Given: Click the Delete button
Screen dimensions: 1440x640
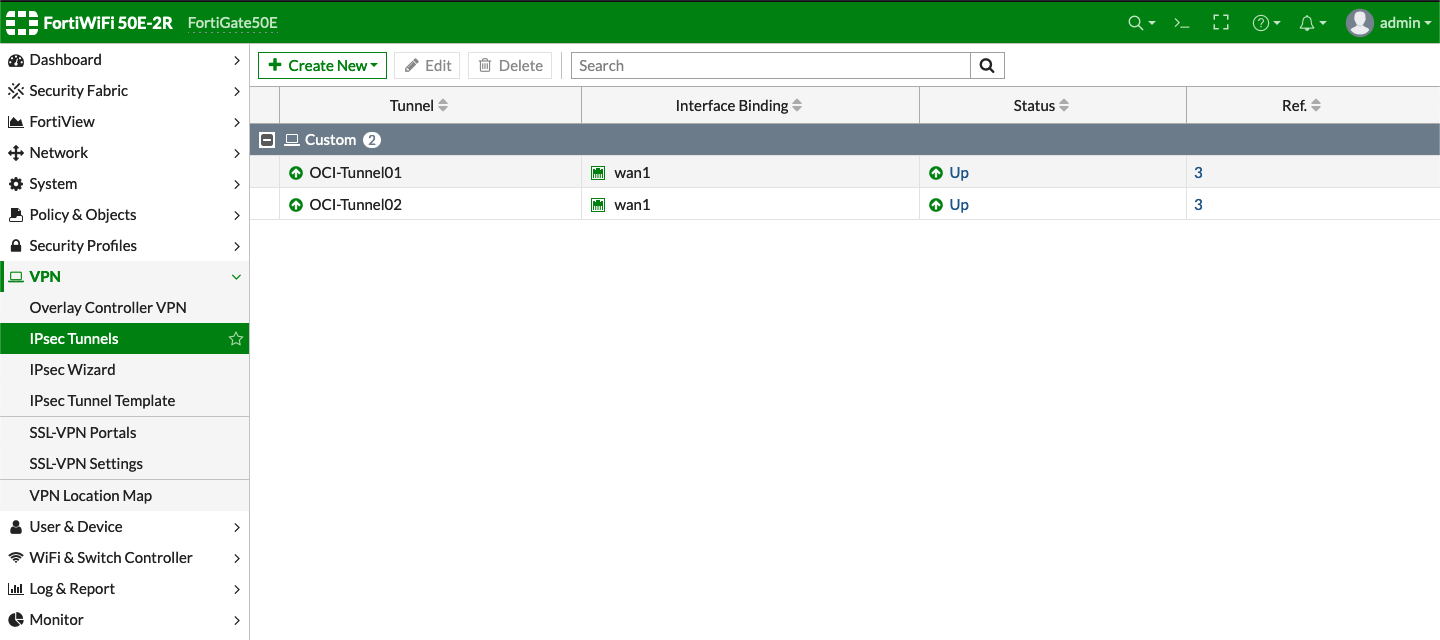Looking at the screenshot, I should pos(510,66).
